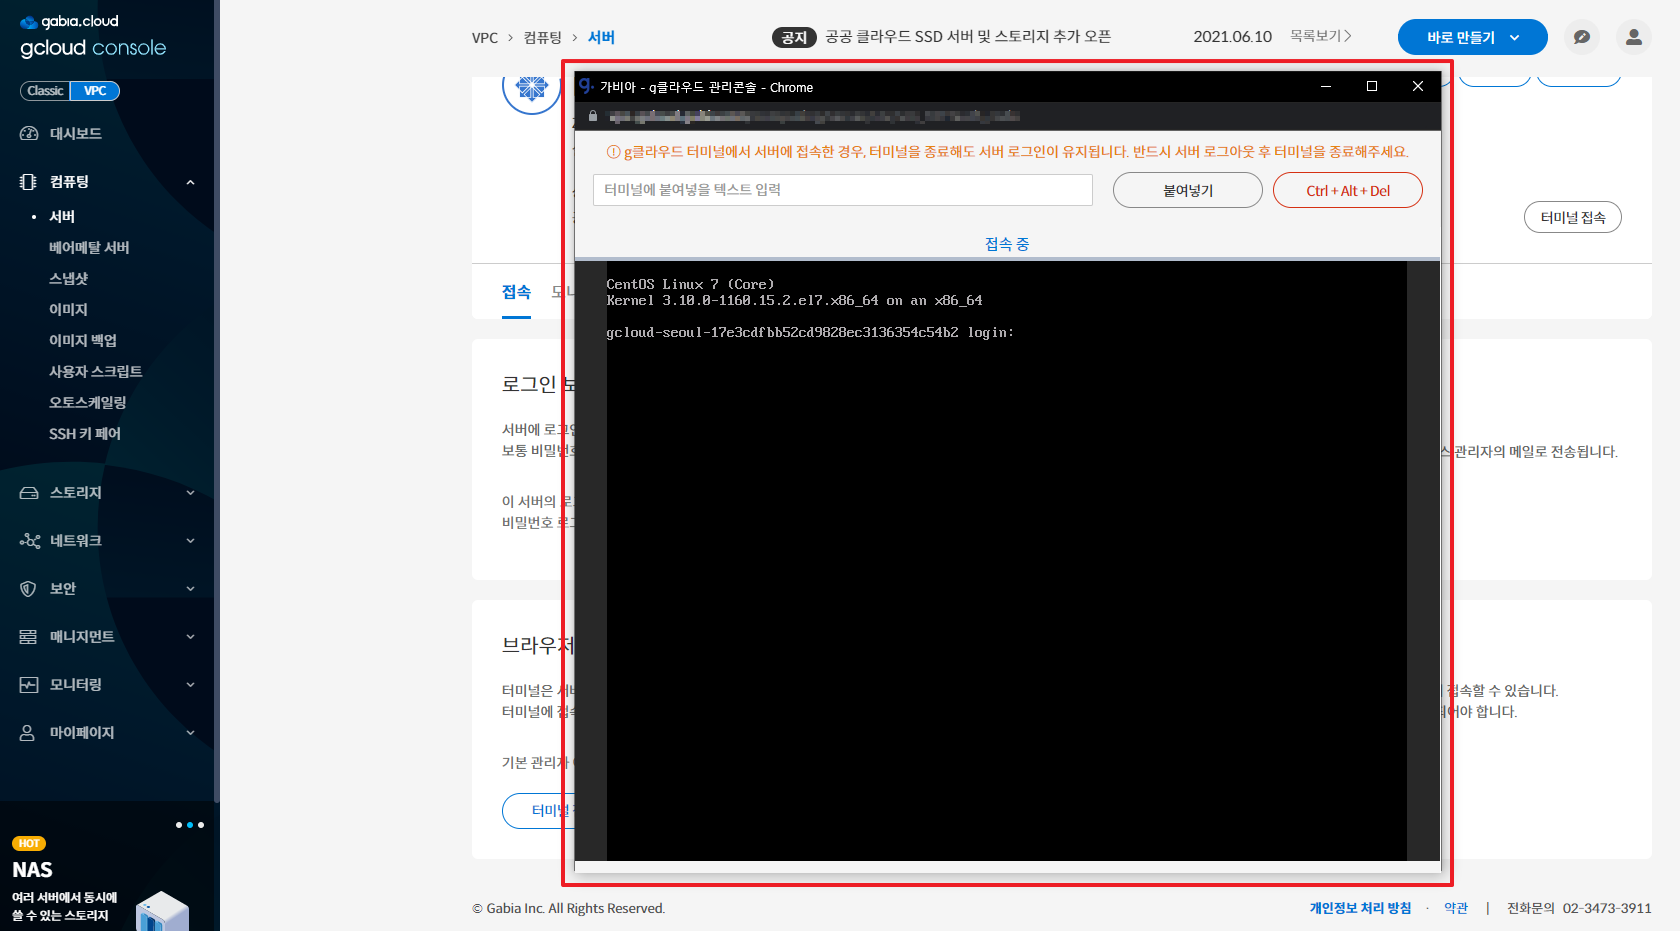This screenshot has height=931, width=1680.
Task: Open 목록보기 notice list link
Action: [x=1320, y=36]
